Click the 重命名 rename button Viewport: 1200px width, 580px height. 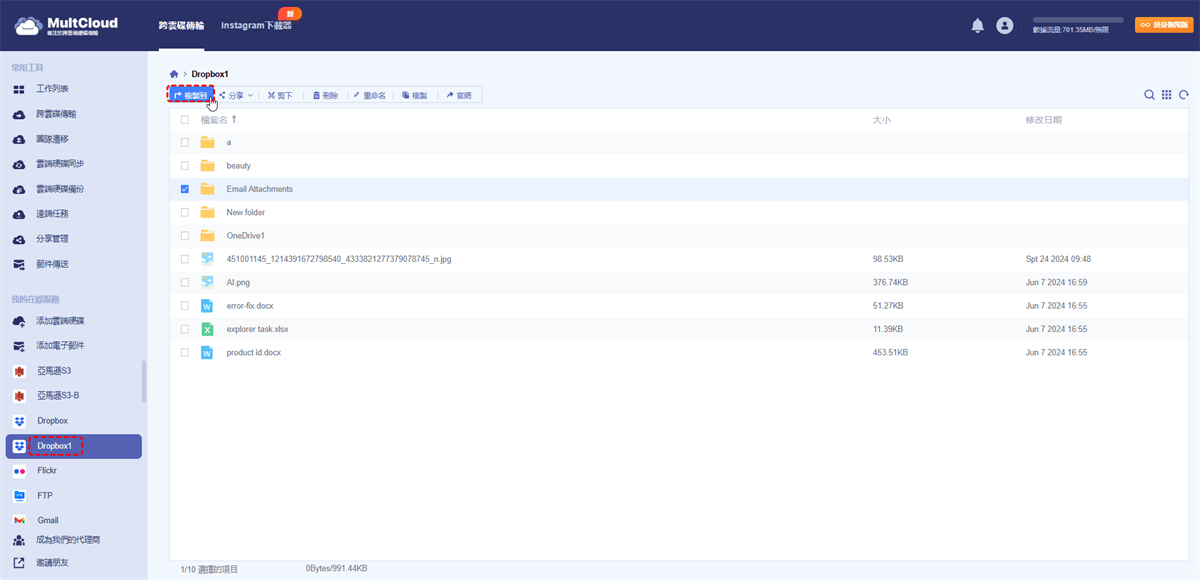369,95
